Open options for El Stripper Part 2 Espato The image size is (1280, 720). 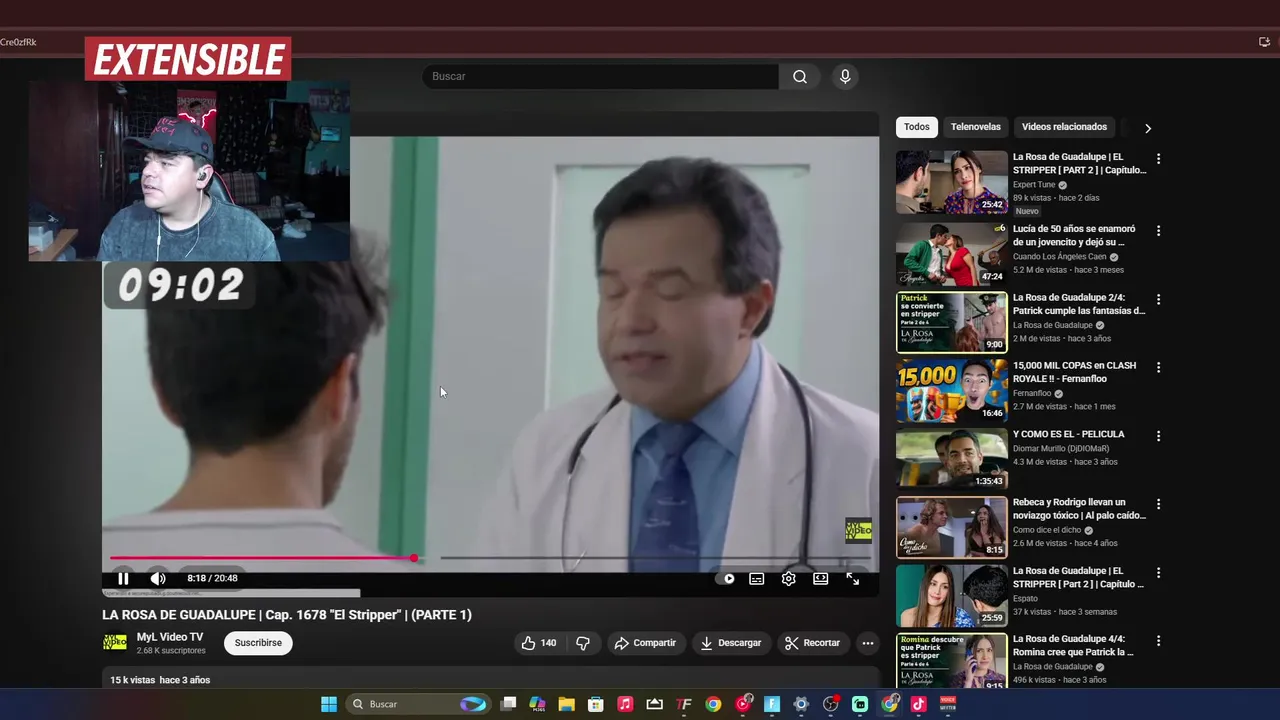tap(1159, 573)
